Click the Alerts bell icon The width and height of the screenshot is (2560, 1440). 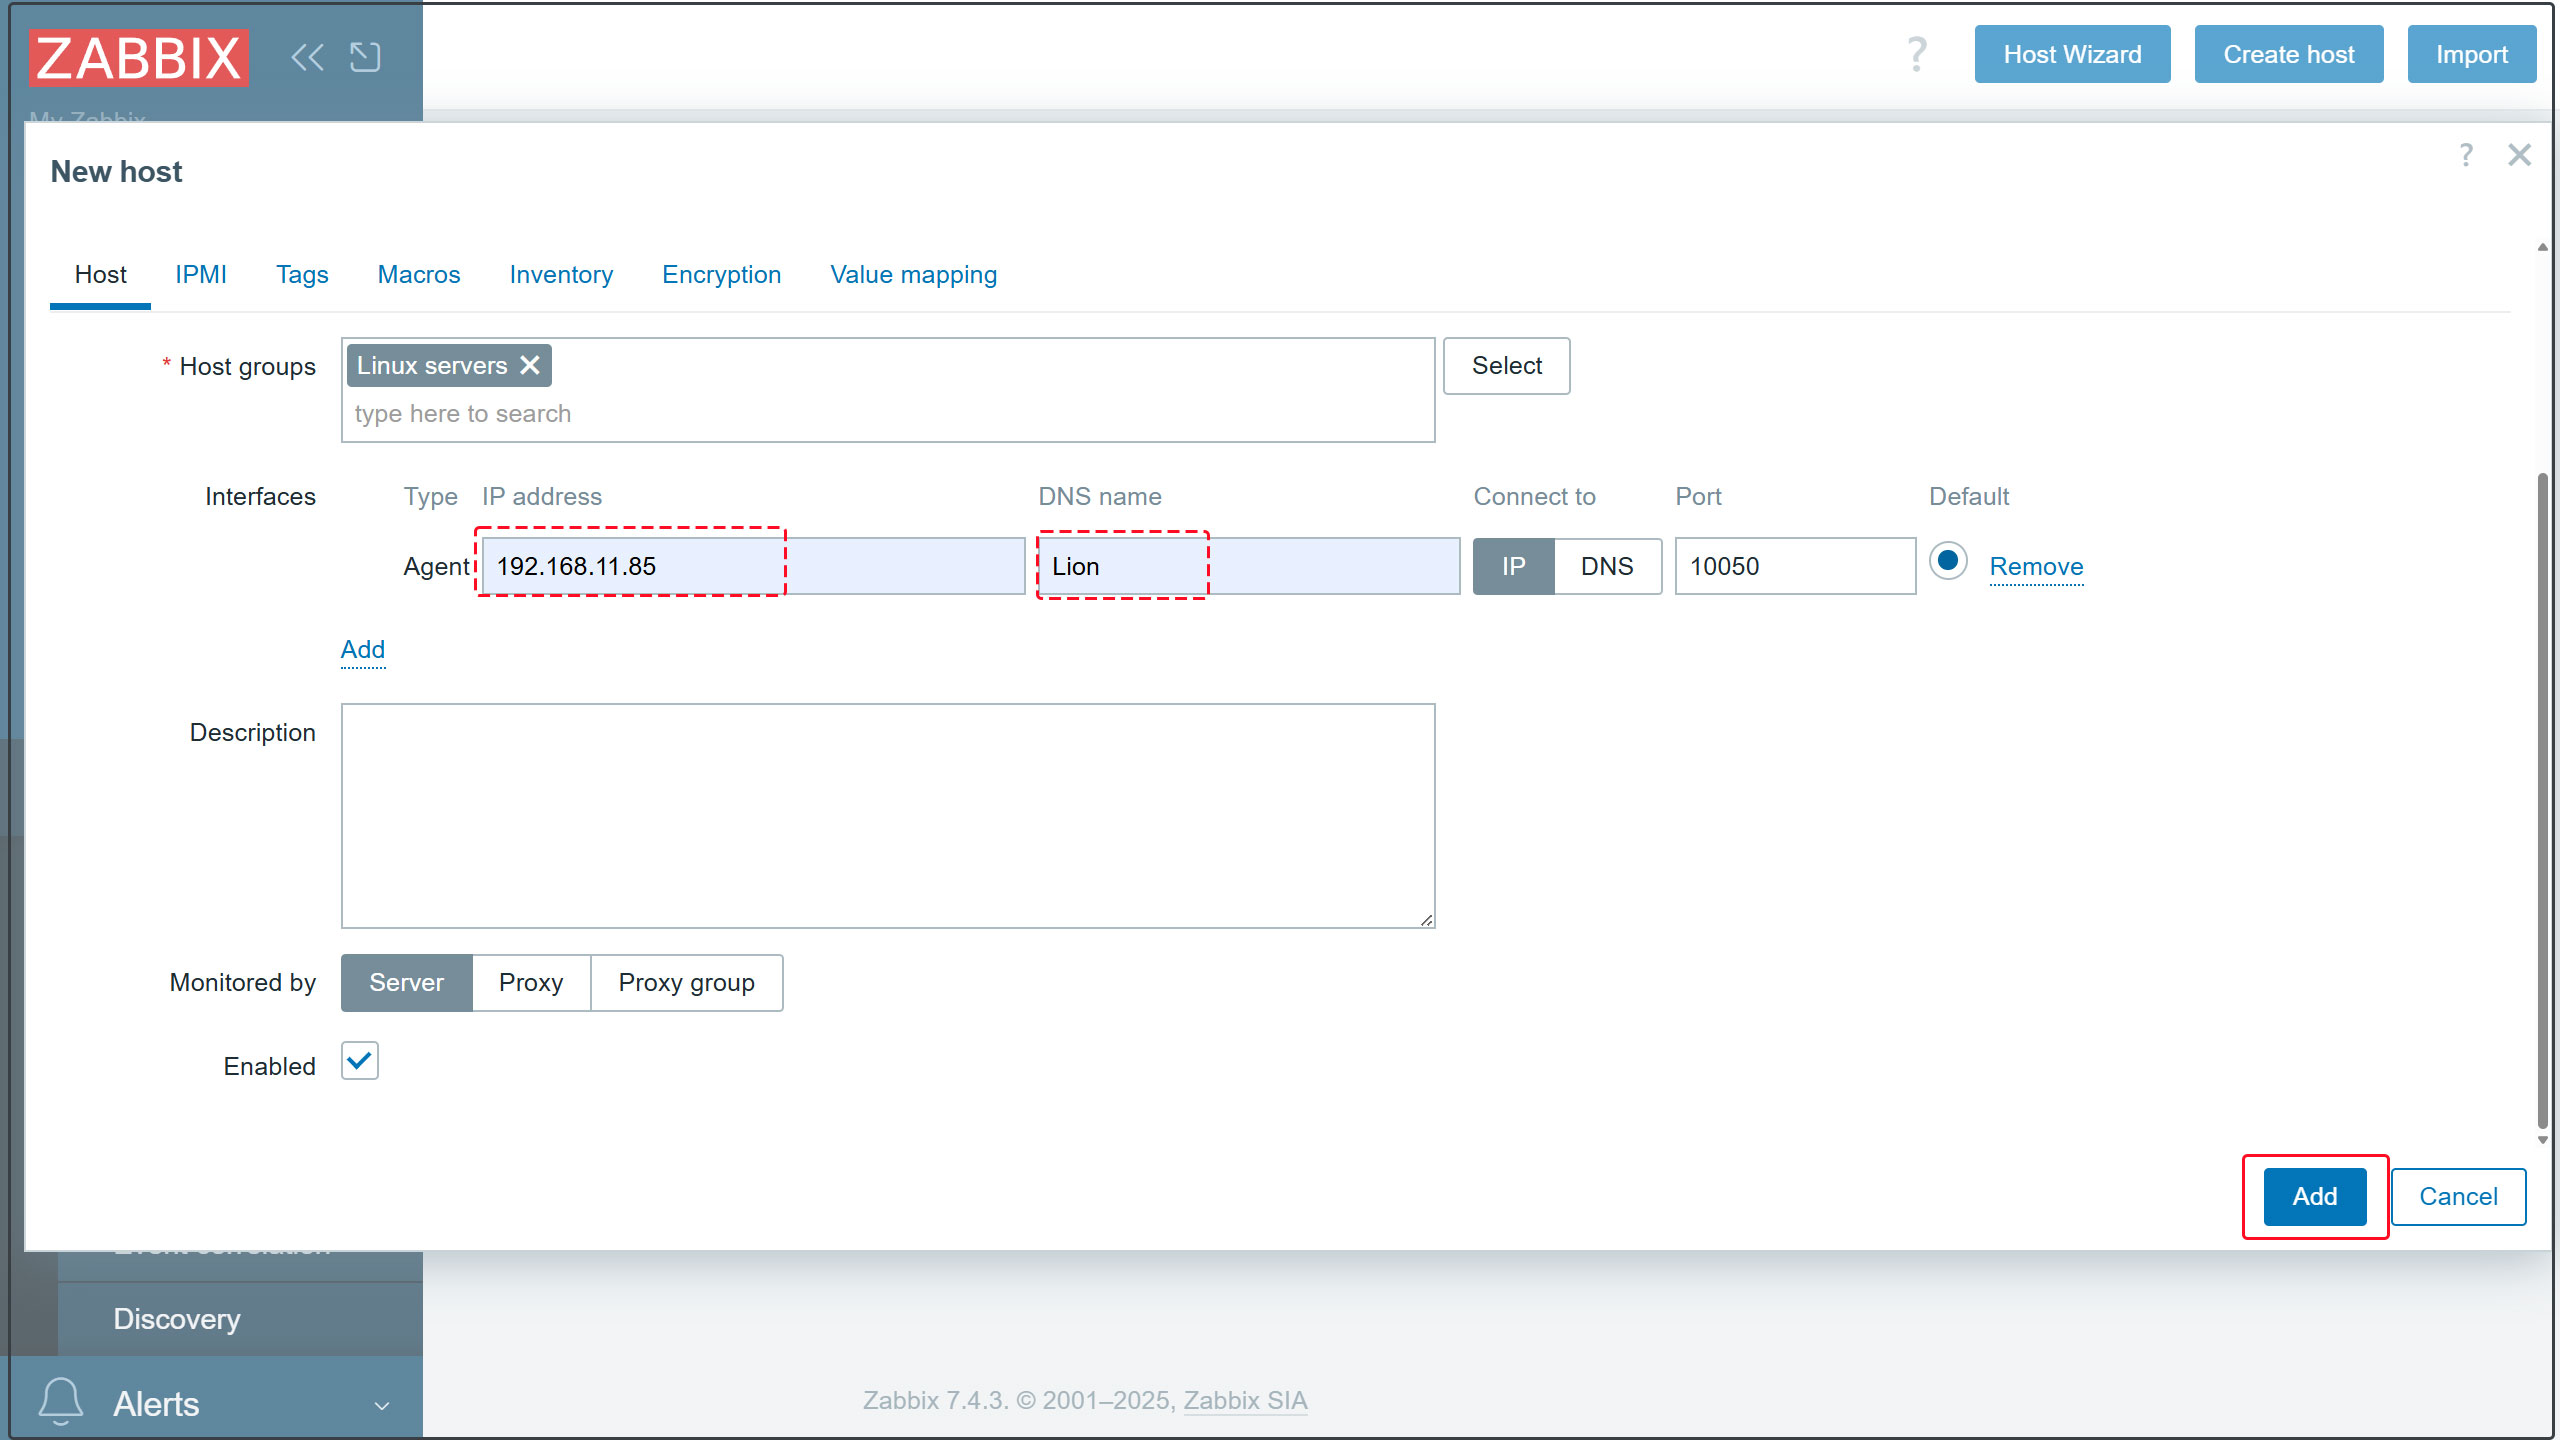(60, 1401)
